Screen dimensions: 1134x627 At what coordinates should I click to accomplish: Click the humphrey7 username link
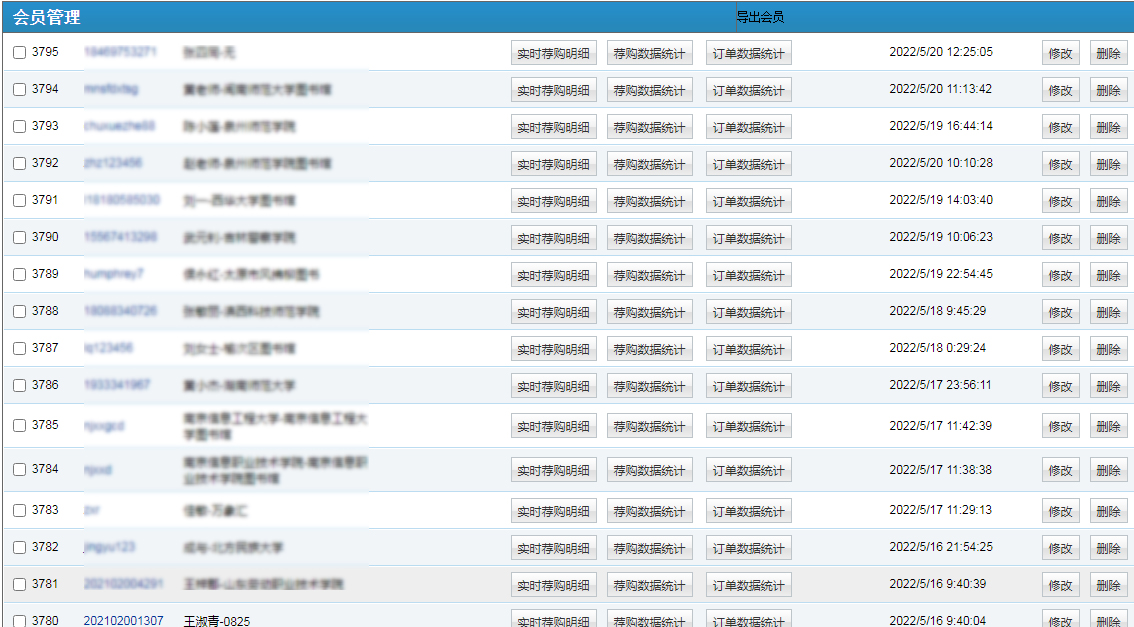tap(113, 274)
